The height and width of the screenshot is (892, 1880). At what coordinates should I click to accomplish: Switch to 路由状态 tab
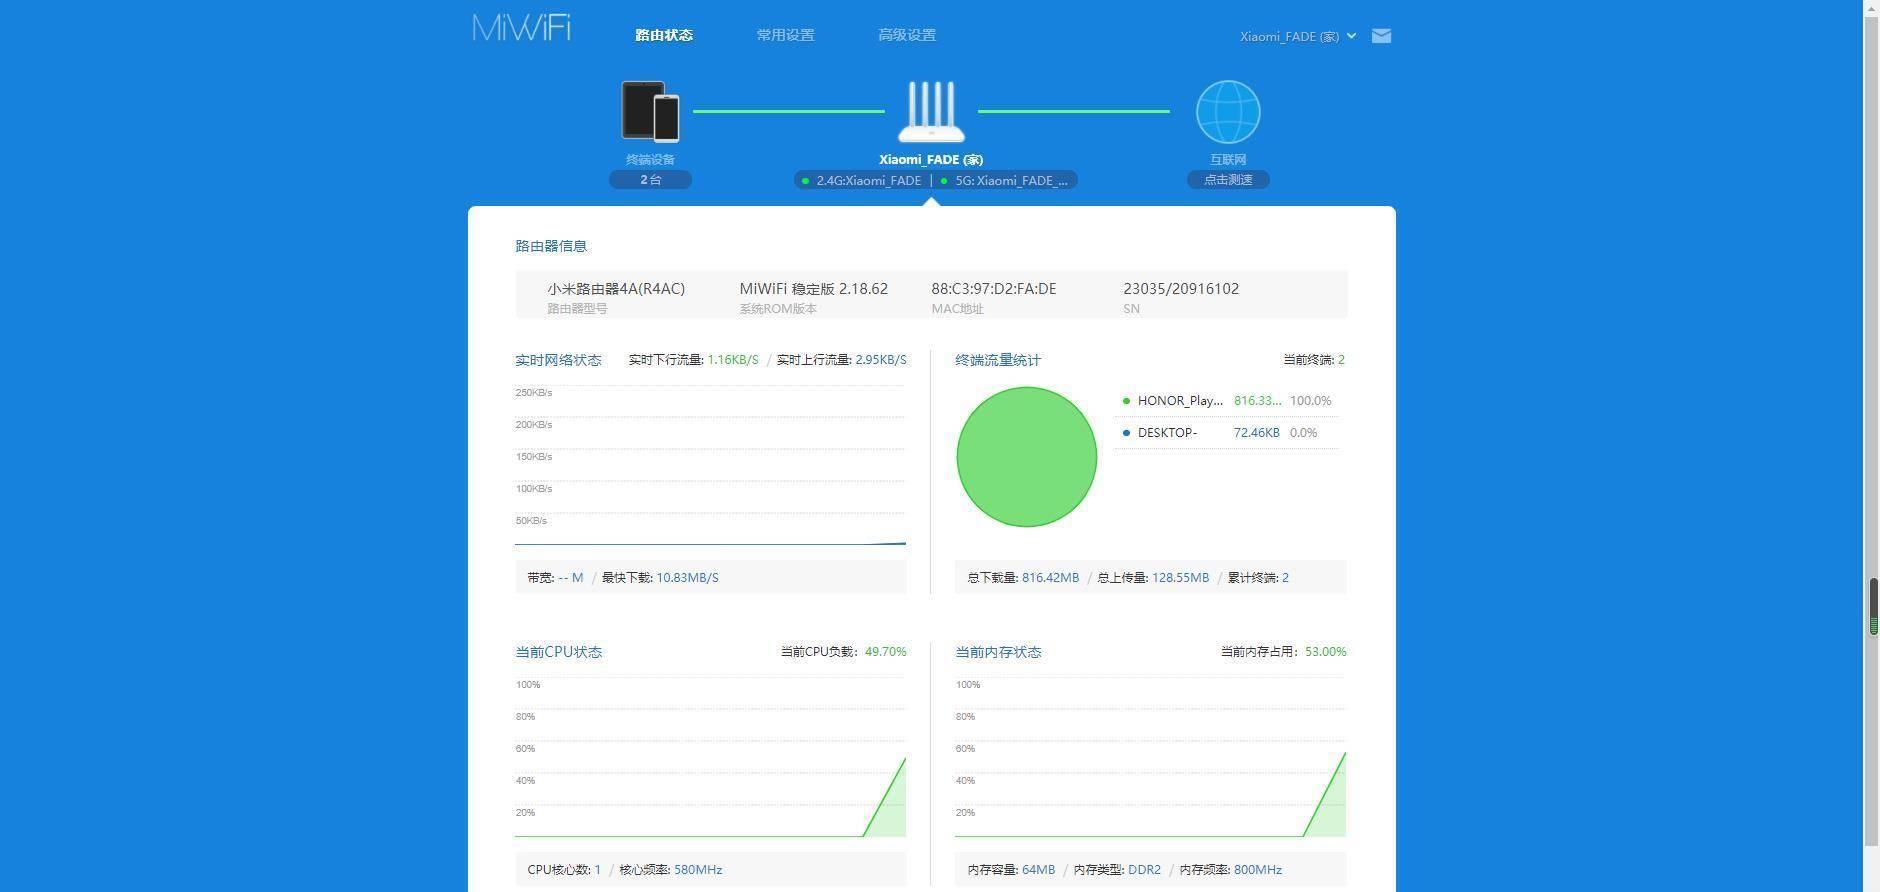point(664,35)
